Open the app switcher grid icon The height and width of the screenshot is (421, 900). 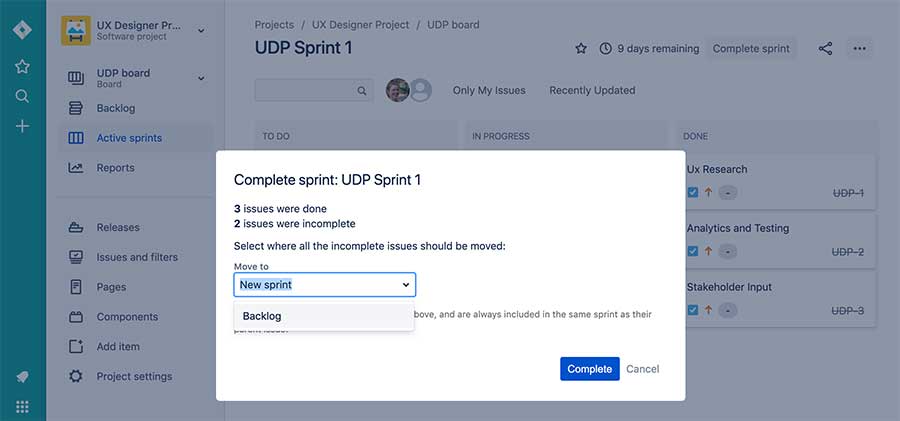[x=22, y=406]
